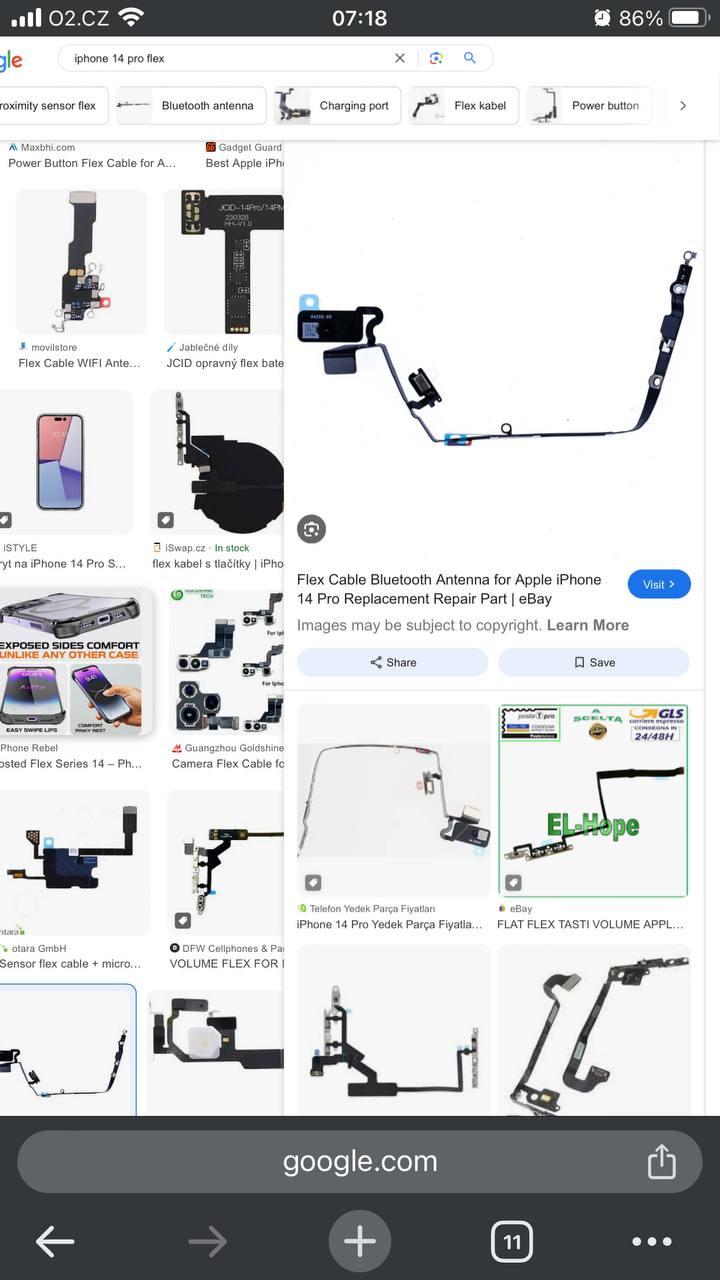Open the tab switcher showing 11 tabs
Image resolution: width=720 pixels, height=1280 pixels.
click(x=512, y=1242)
